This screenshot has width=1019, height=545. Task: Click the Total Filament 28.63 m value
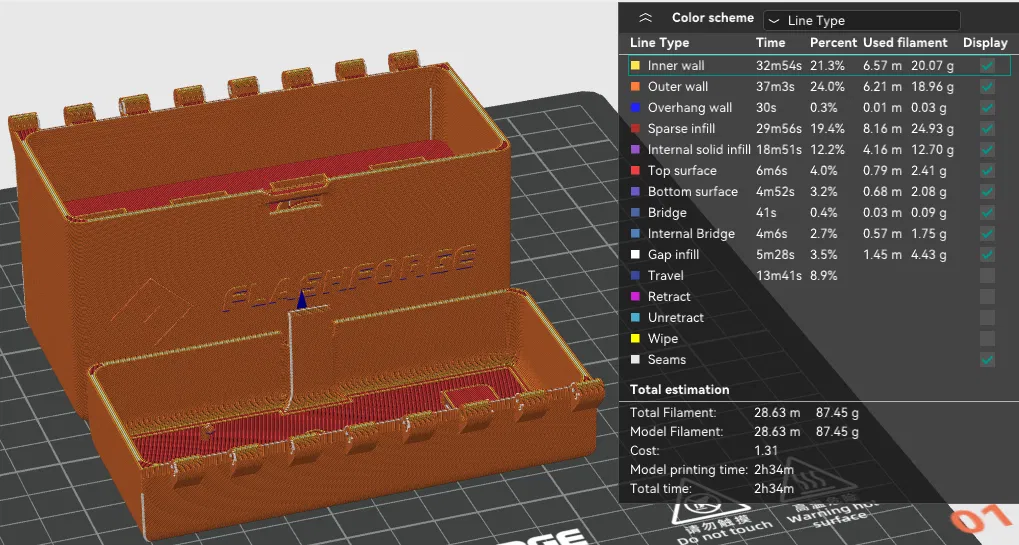pos(777,412)
